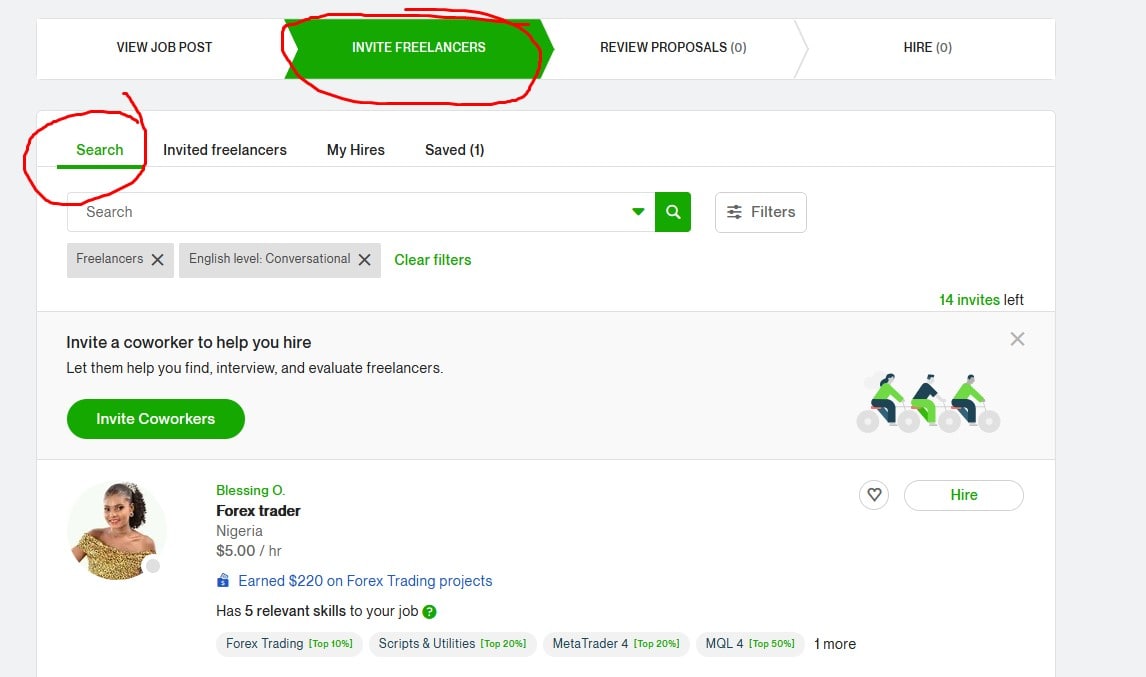The width and height of the screenshot is (1146, 677).
Task: Click the green magnifier search button
Action: tap(672, 212)
